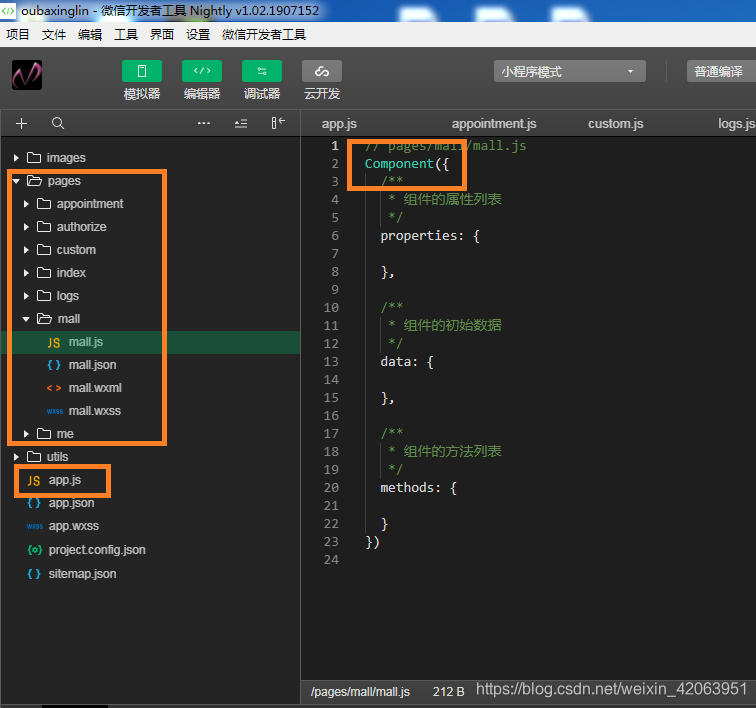Select the authorize folder icon
Screen dimensions: 756x708
44,226
